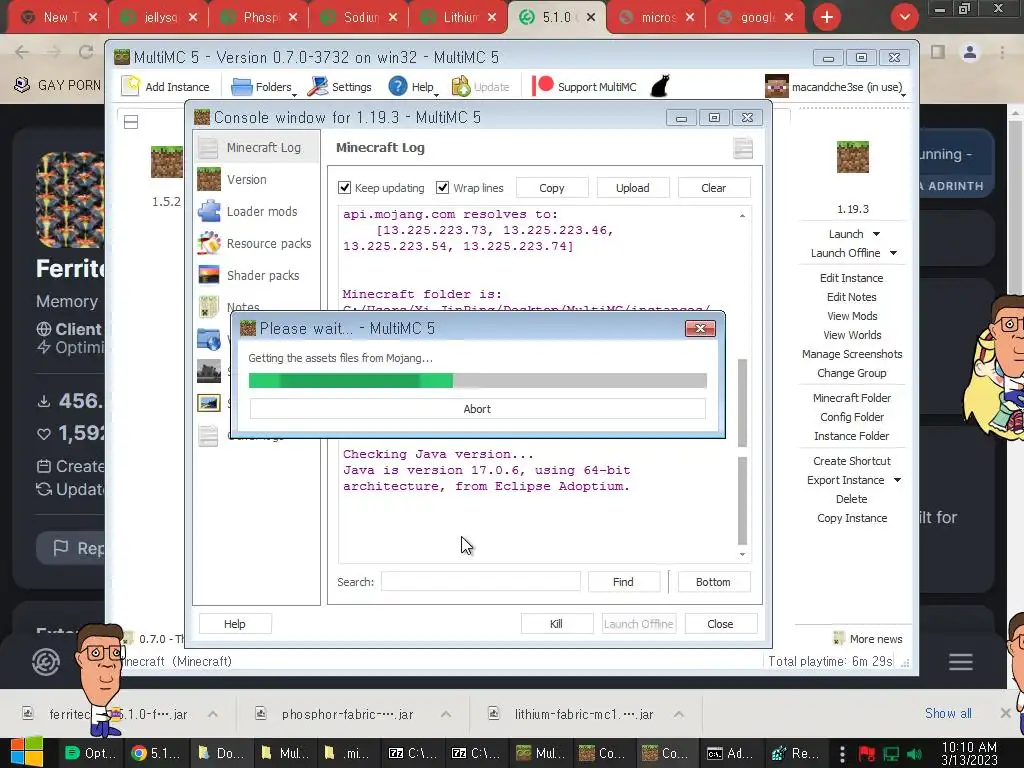Click Support MultiMC Patreon button

click(x=584, y=86)
